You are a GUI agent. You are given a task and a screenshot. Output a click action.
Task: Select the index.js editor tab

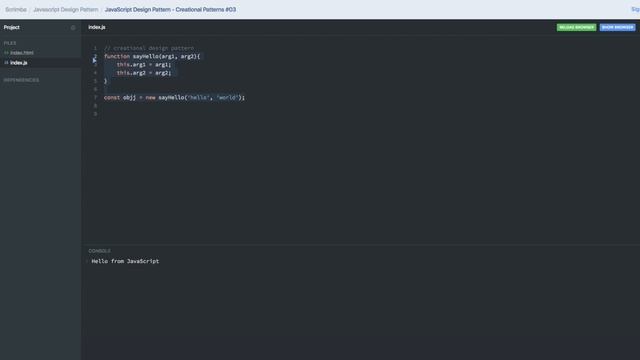[x=97, y=27]
